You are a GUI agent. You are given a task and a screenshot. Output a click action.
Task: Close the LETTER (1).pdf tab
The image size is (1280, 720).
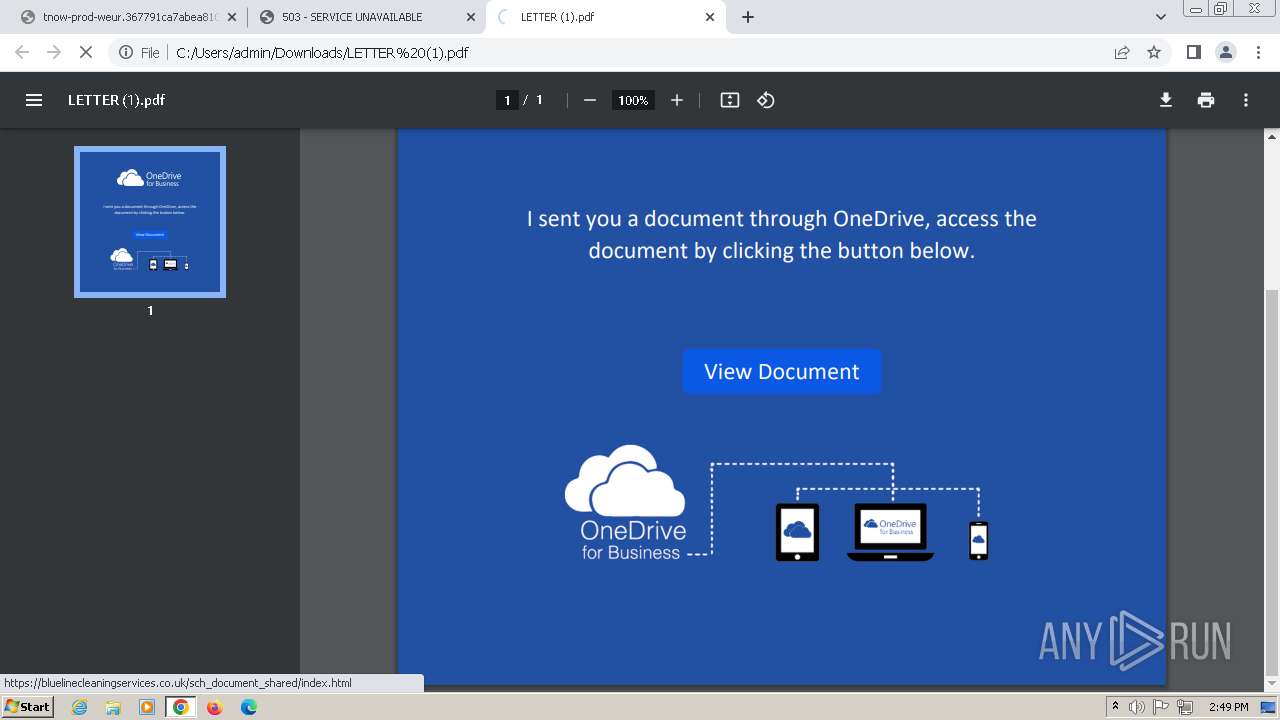710,17
